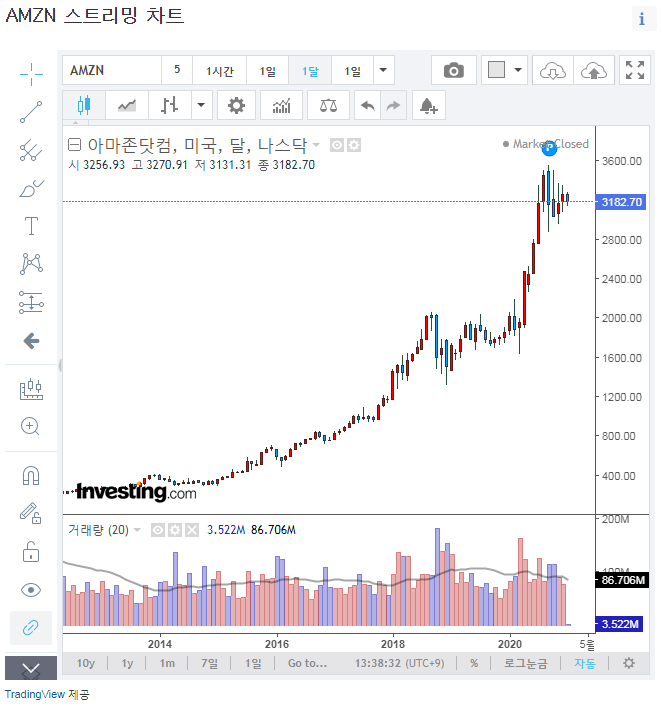Set range to 1y
The image size is (663, 710).
[x=127, y=663]
